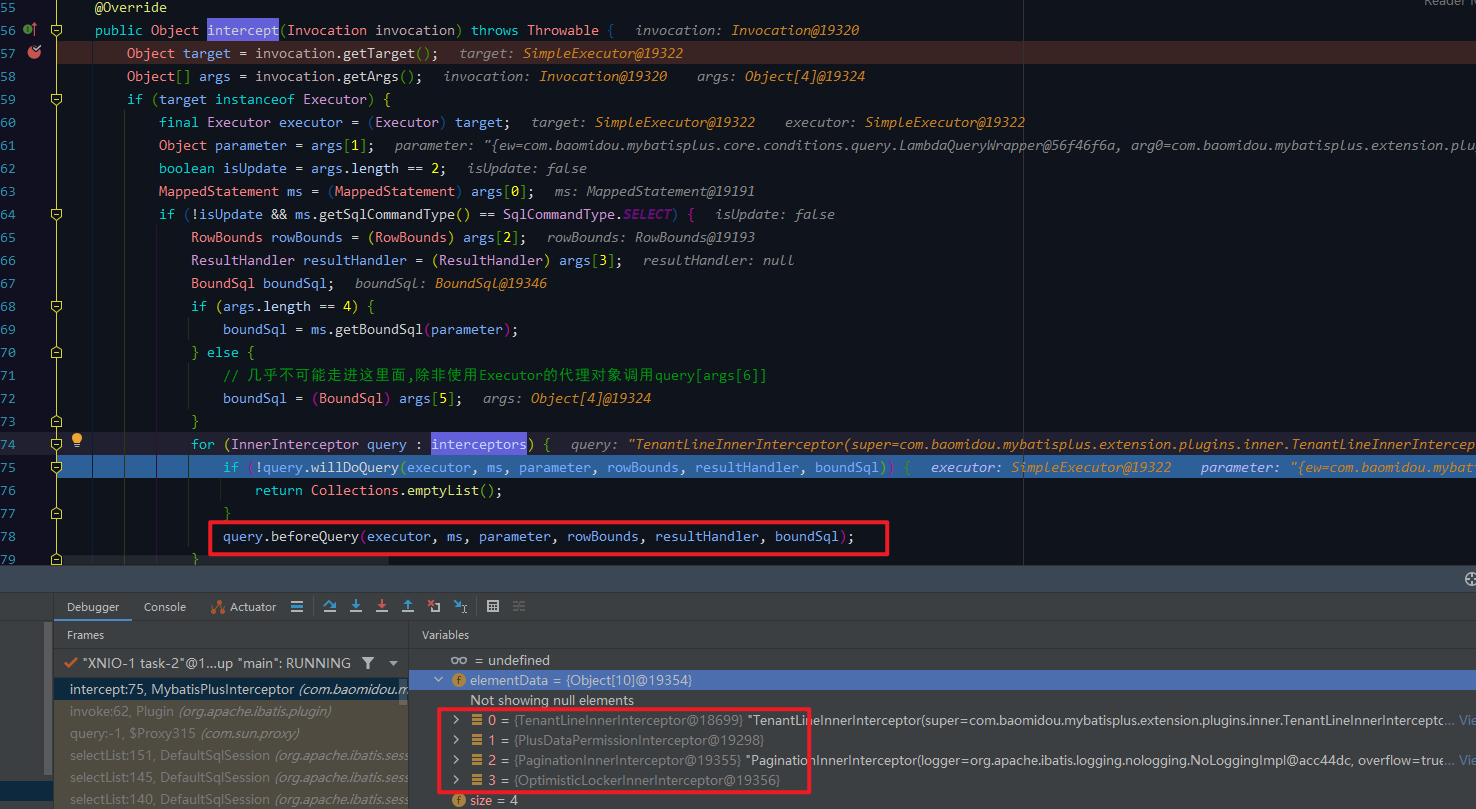Viewport: 1476px width, 809px height.
Task: Click the query.beforeQuery call on line 78
Action: pyautogui.click(x=539, y=537)
